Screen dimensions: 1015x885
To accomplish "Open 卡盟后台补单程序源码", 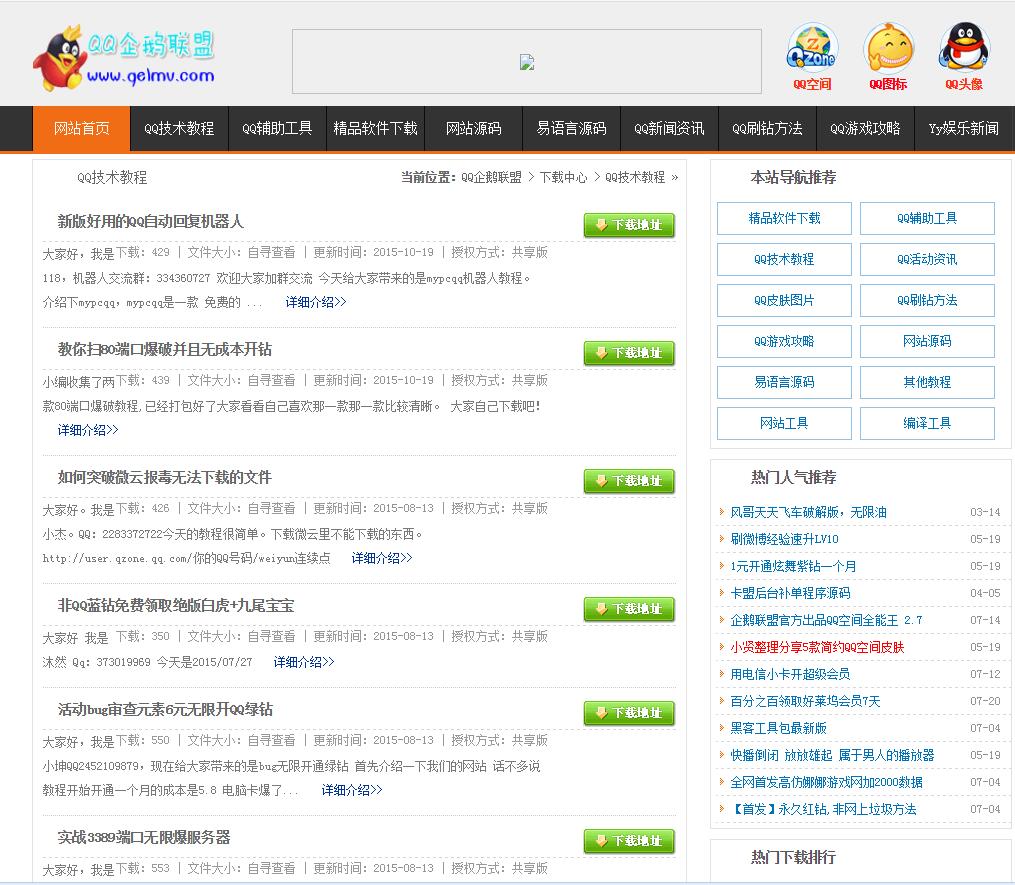I will (790, 594).
